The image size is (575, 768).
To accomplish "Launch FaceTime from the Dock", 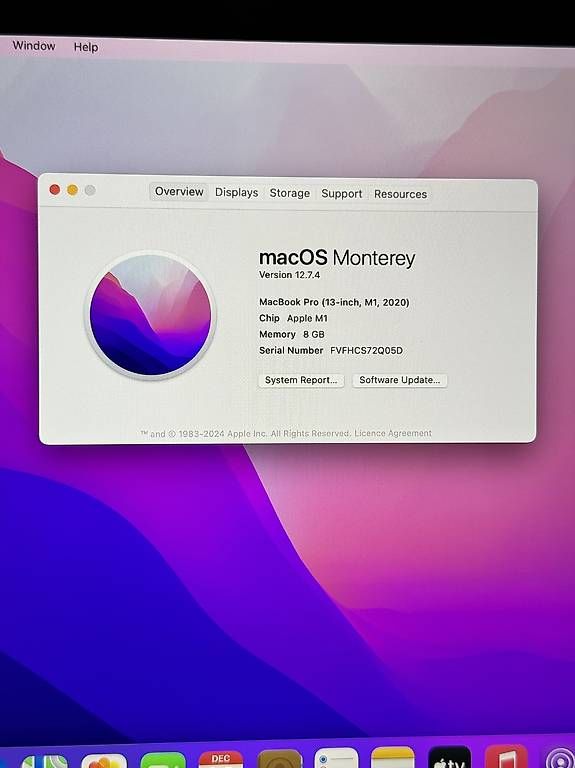I will click(163, 760).
